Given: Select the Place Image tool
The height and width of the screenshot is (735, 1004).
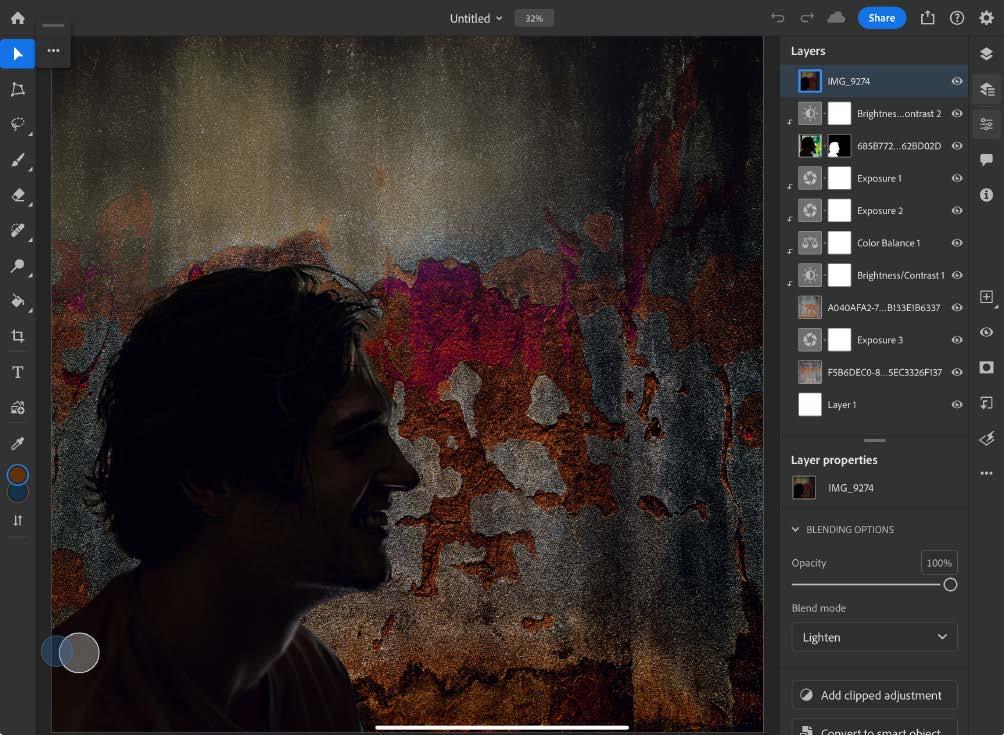Looking at the screenshot, I should click(x=17, y=407).
